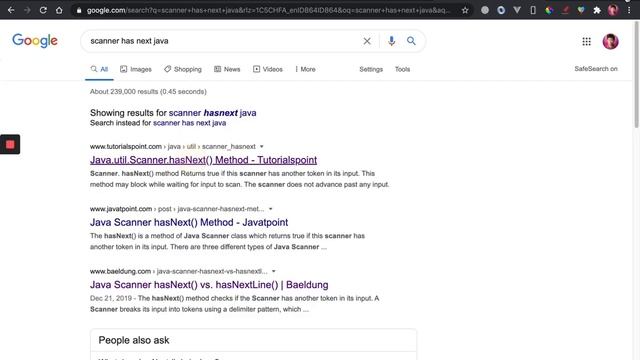This screenshot has height=360, width=640.
Task: Click the People also ask heading
Action: coord(134,340)
